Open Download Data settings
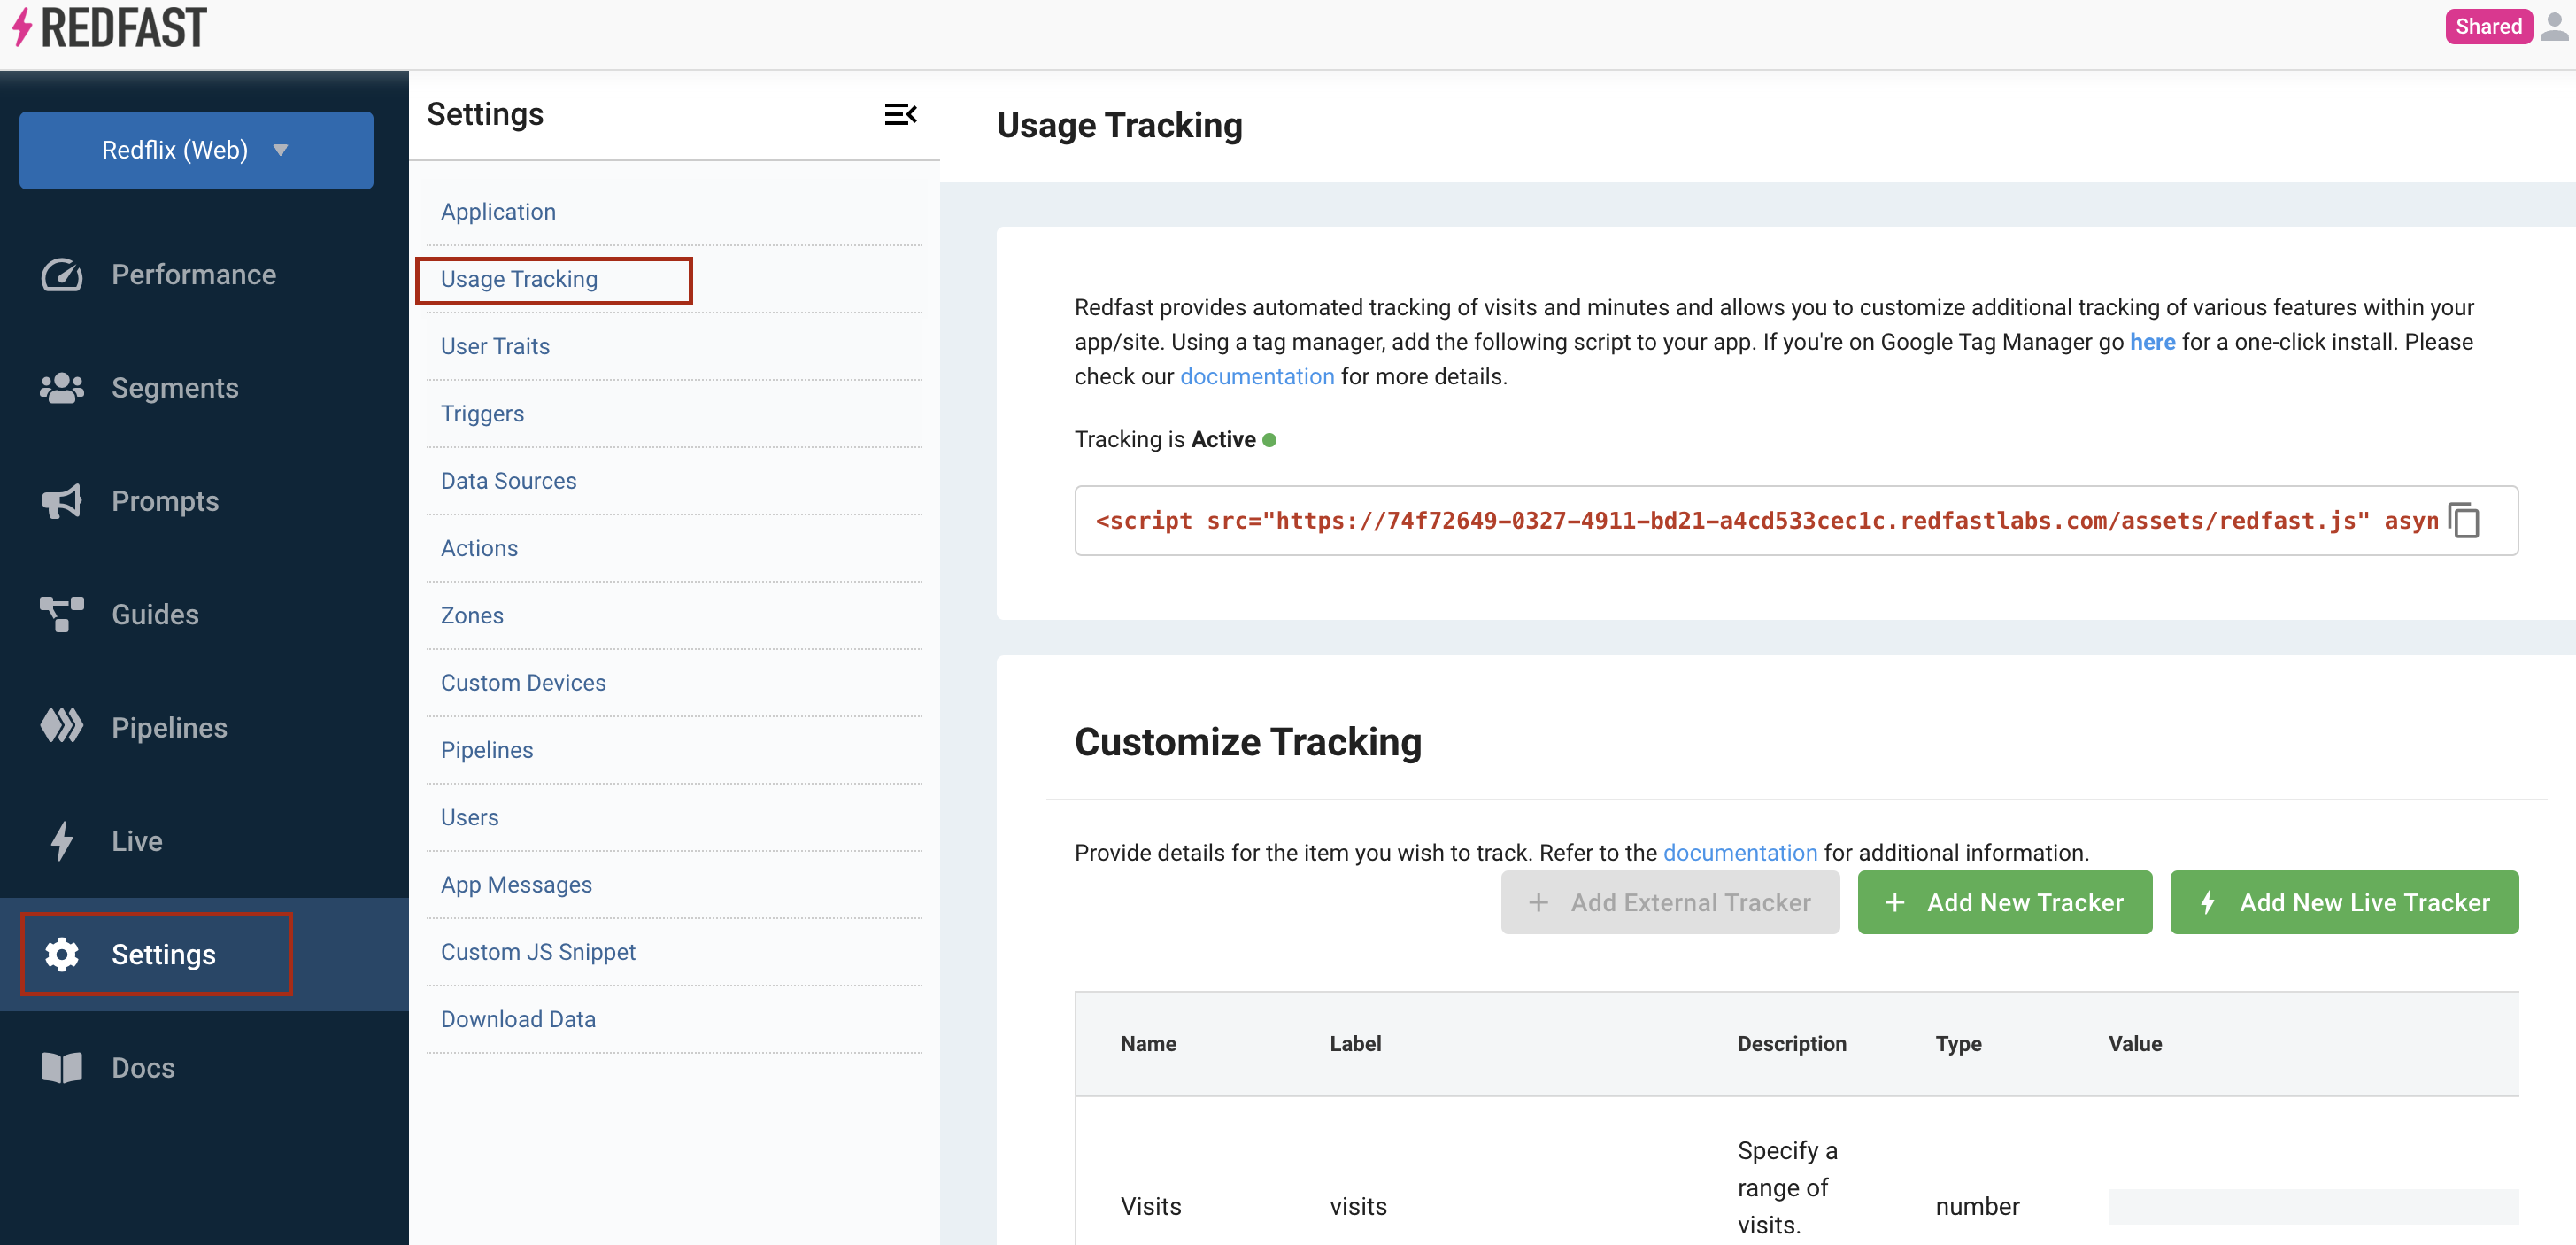Viewport: 2576px width, 1245px height. pos(518,1019)
